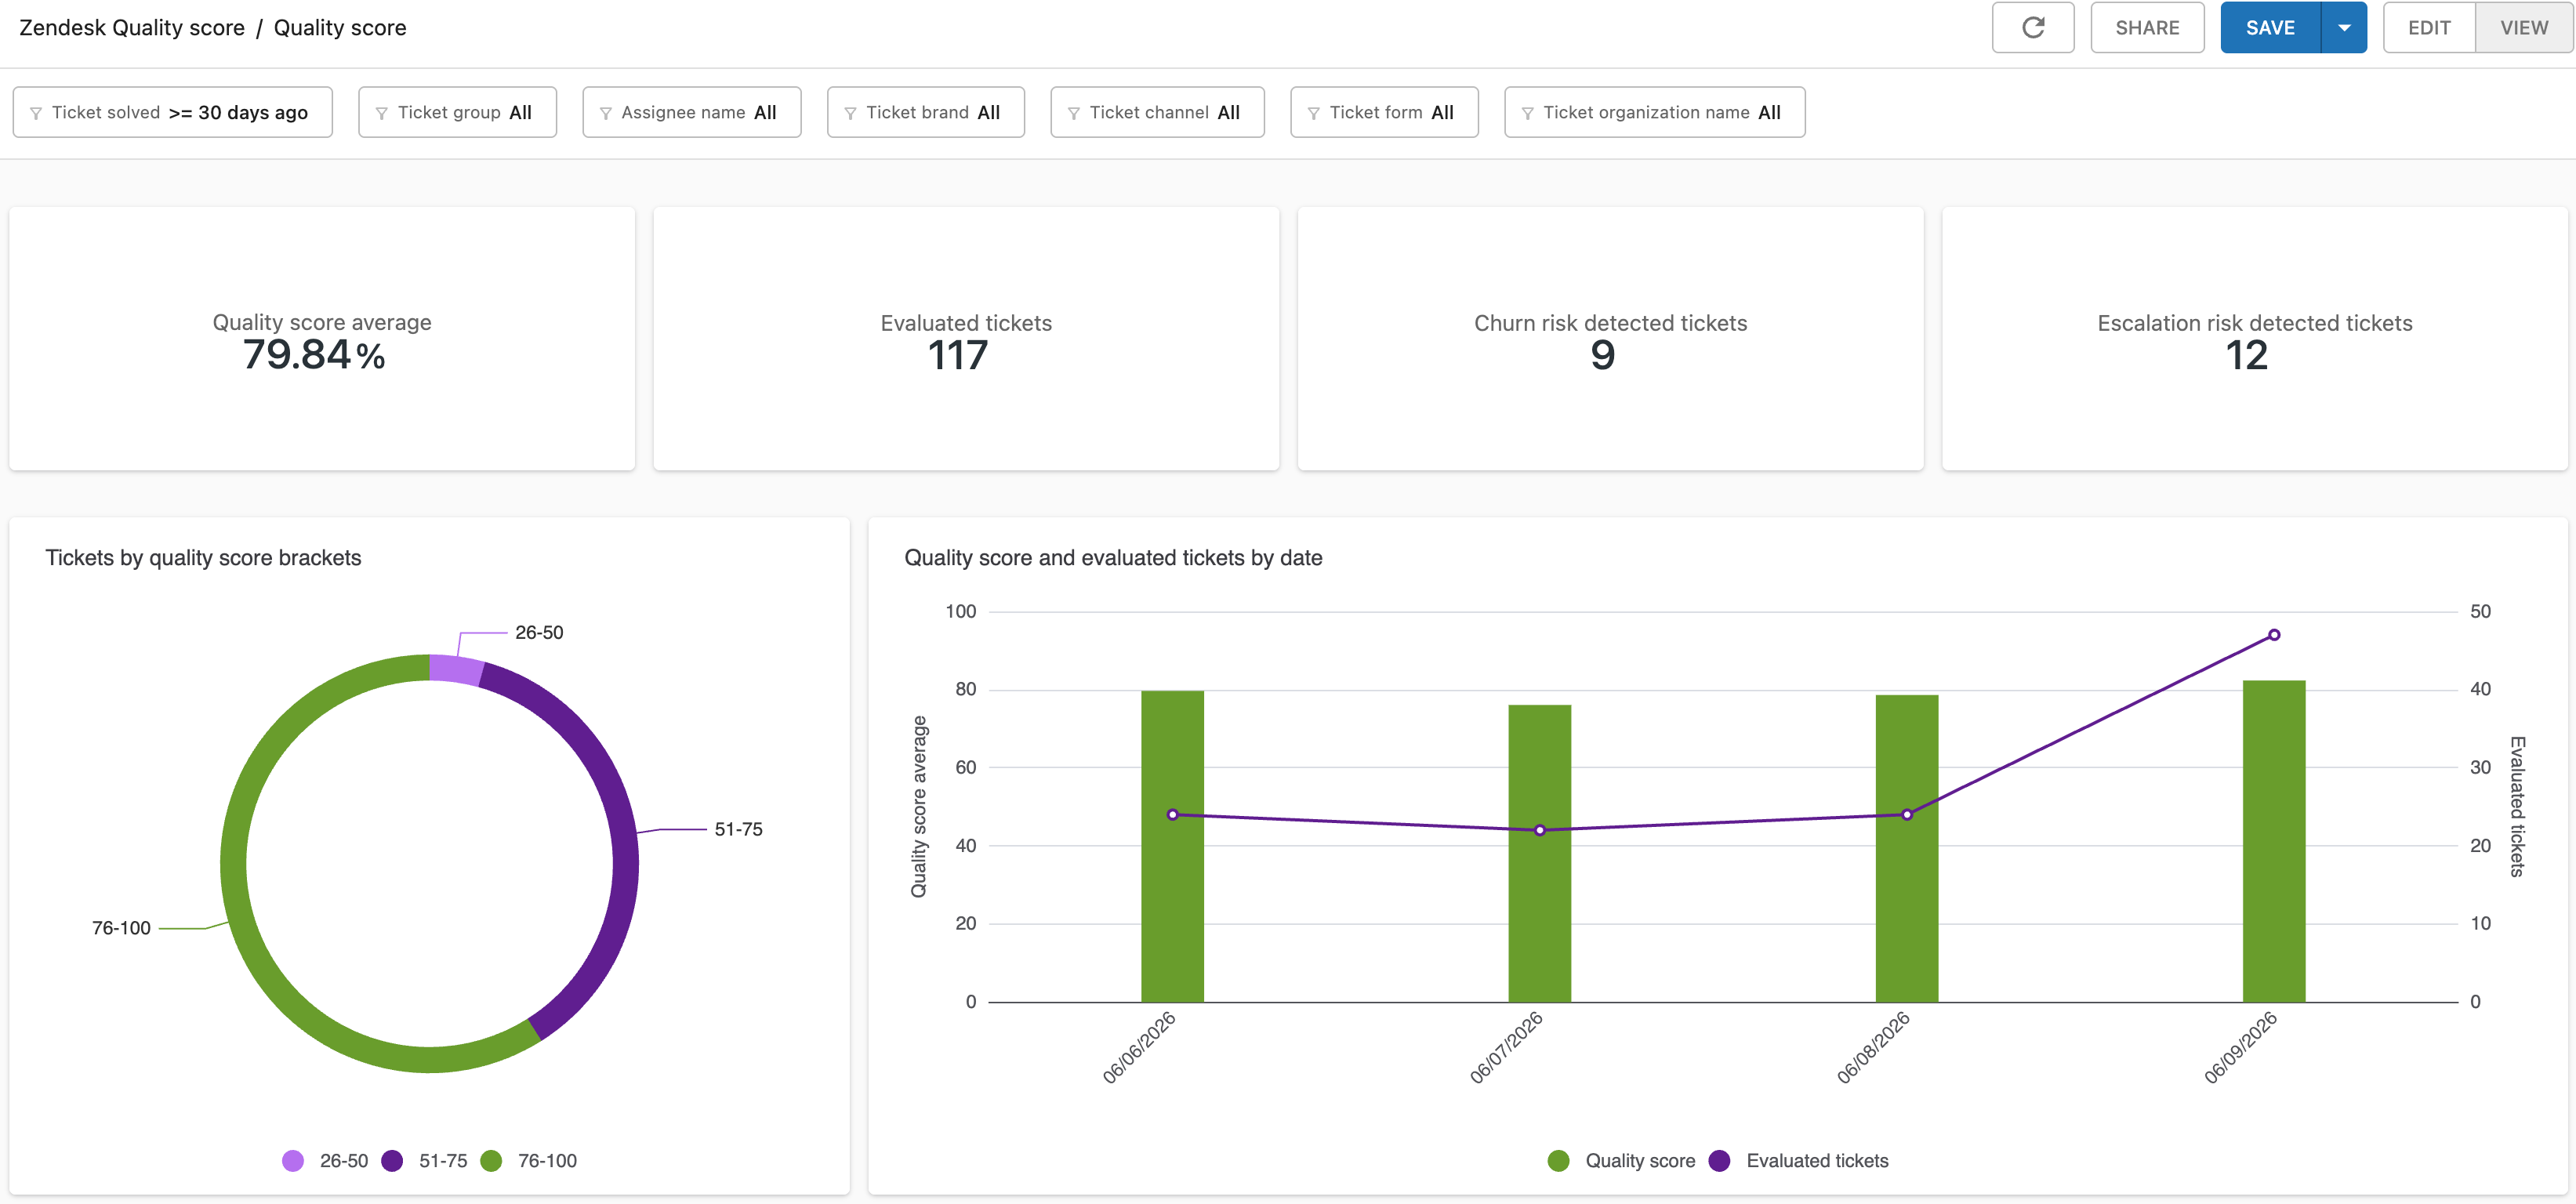Click the Share button
2576x1204 pixels.
(x=2147, y=27)
